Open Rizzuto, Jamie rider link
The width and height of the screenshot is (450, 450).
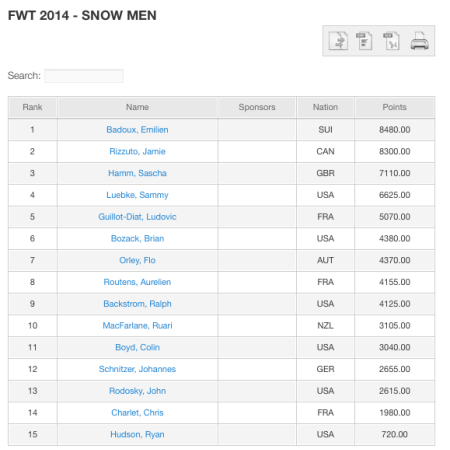(x=137, y=151)
